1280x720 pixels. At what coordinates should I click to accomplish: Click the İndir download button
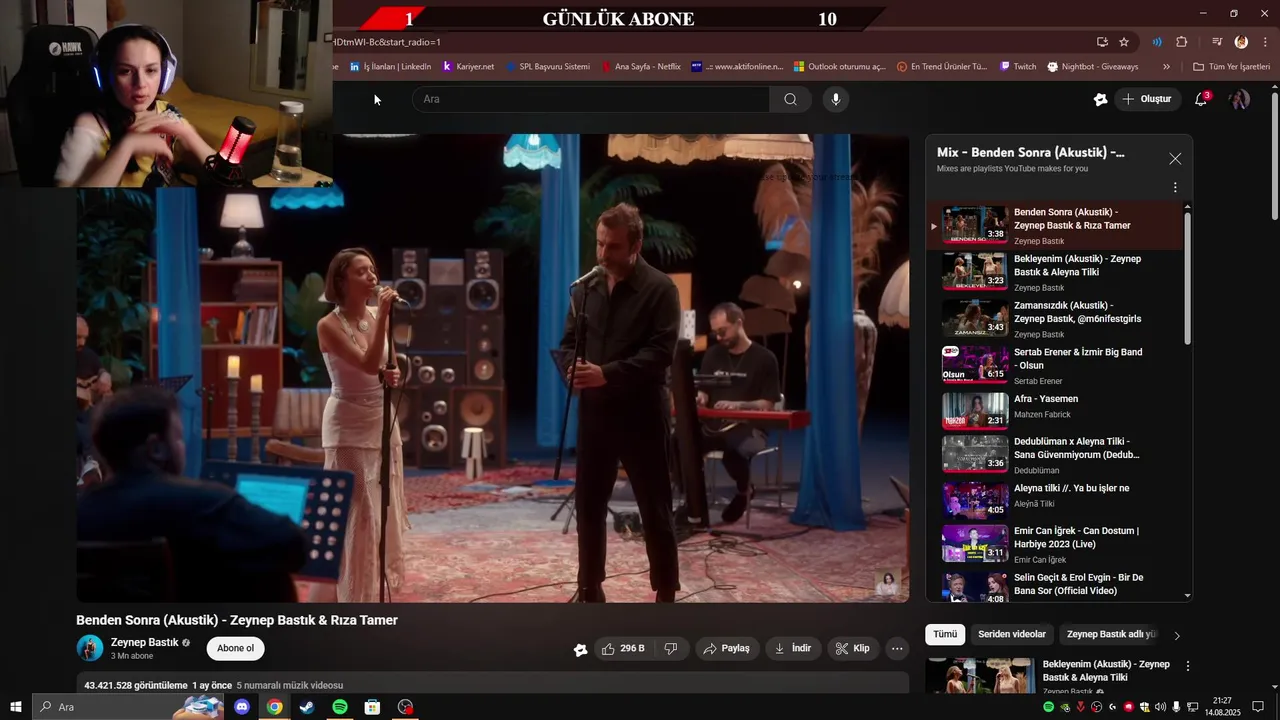[793, 648]
